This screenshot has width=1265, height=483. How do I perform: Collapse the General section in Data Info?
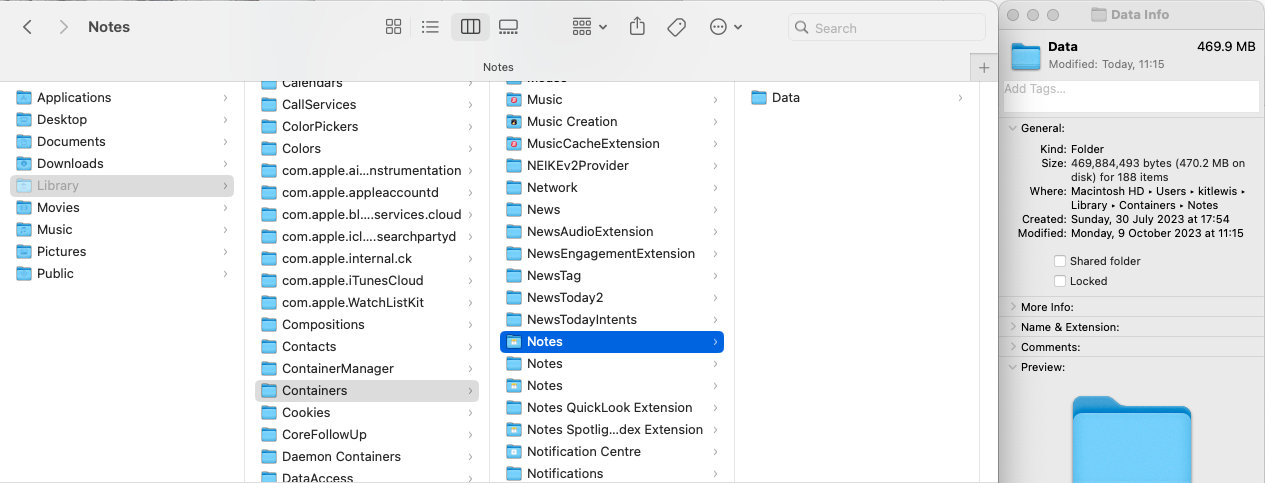tap(1012, 128)
